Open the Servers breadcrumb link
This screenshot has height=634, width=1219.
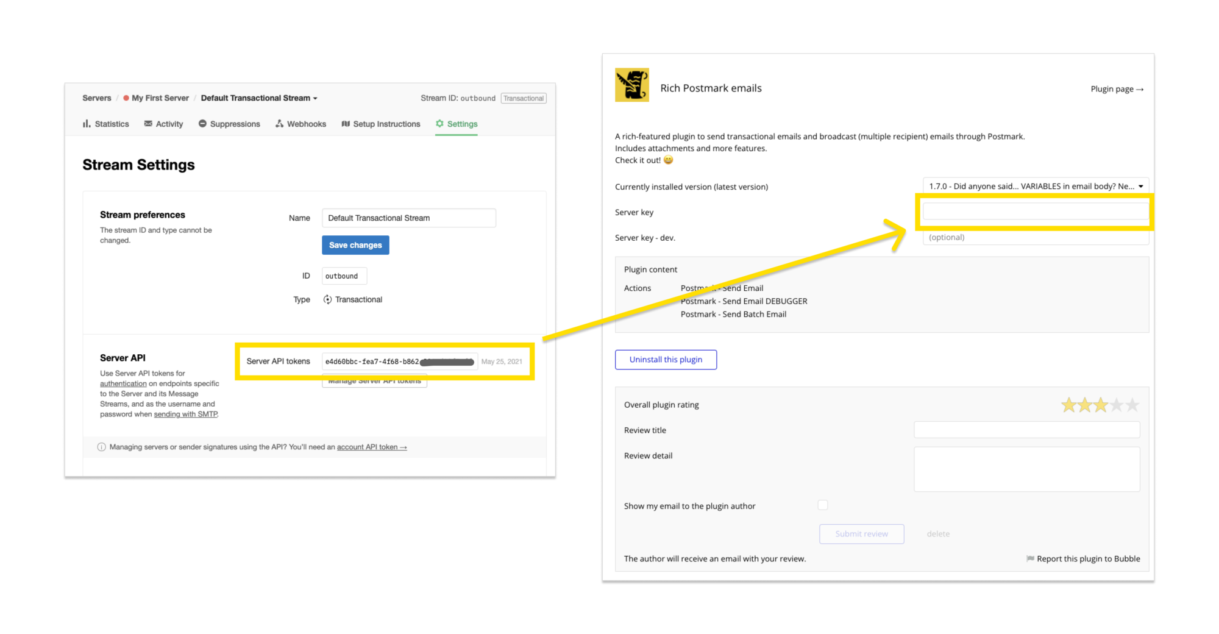click(96, 98)
